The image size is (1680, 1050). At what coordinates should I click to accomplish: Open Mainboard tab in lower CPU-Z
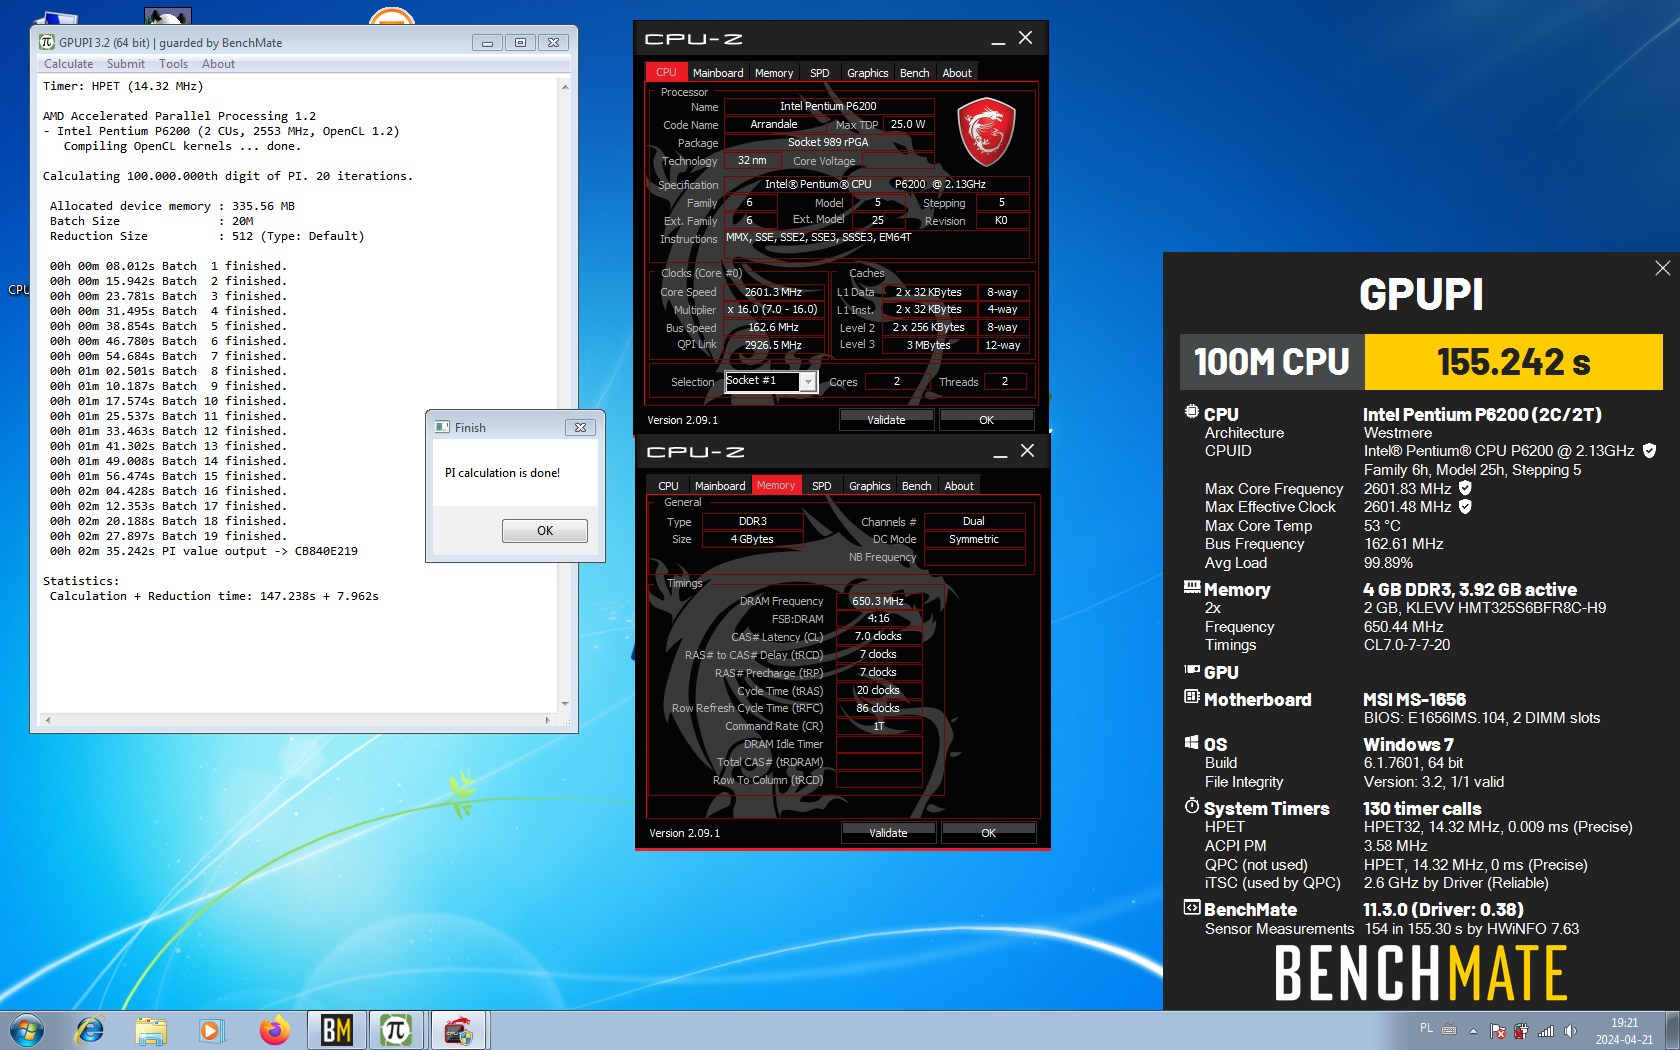point(720,486)
